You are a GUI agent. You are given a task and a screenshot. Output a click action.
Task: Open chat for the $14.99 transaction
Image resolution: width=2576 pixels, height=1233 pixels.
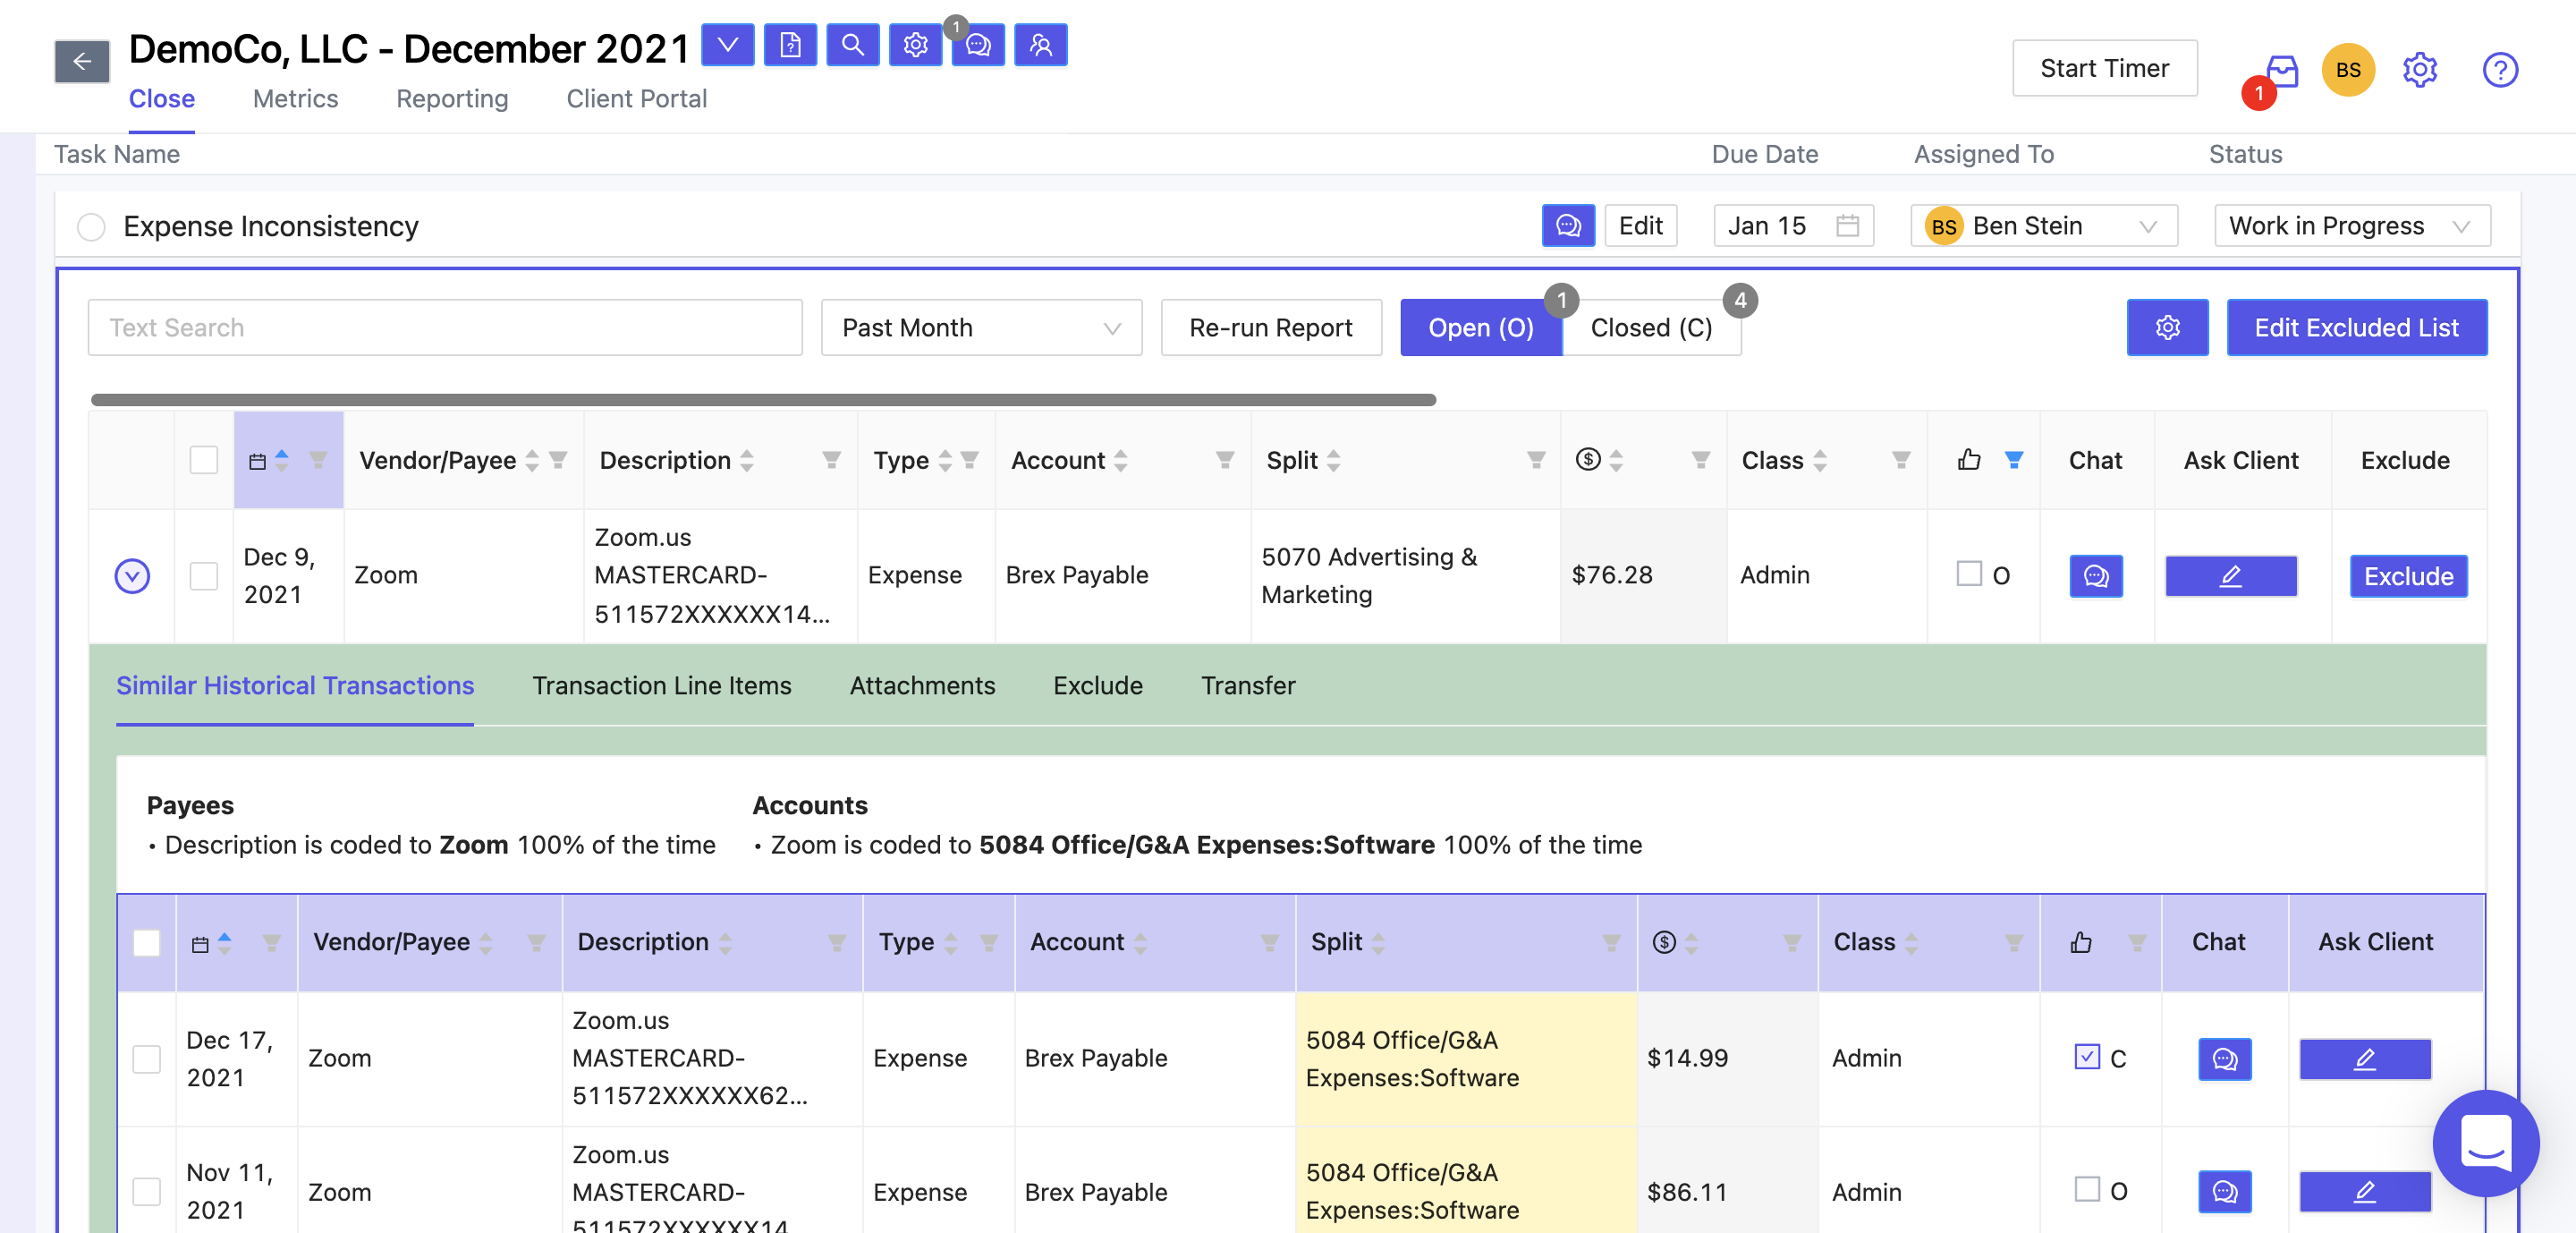[2224, 1059]
